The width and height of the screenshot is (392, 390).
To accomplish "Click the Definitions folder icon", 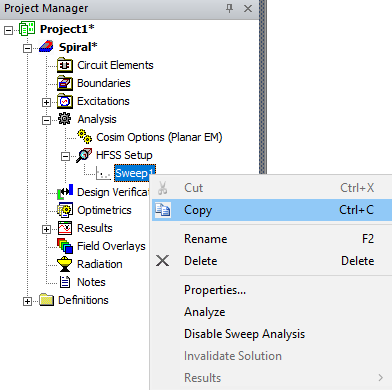I will coord(46,300).
